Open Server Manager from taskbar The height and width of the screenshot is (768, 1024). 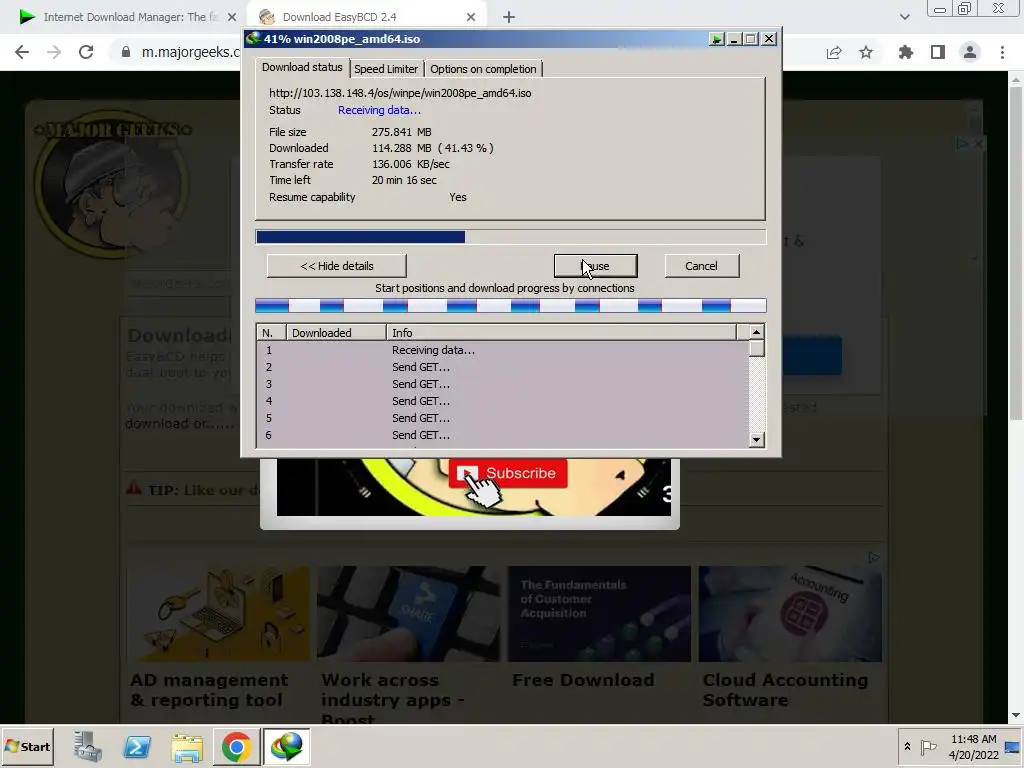(x=88, y=746)
